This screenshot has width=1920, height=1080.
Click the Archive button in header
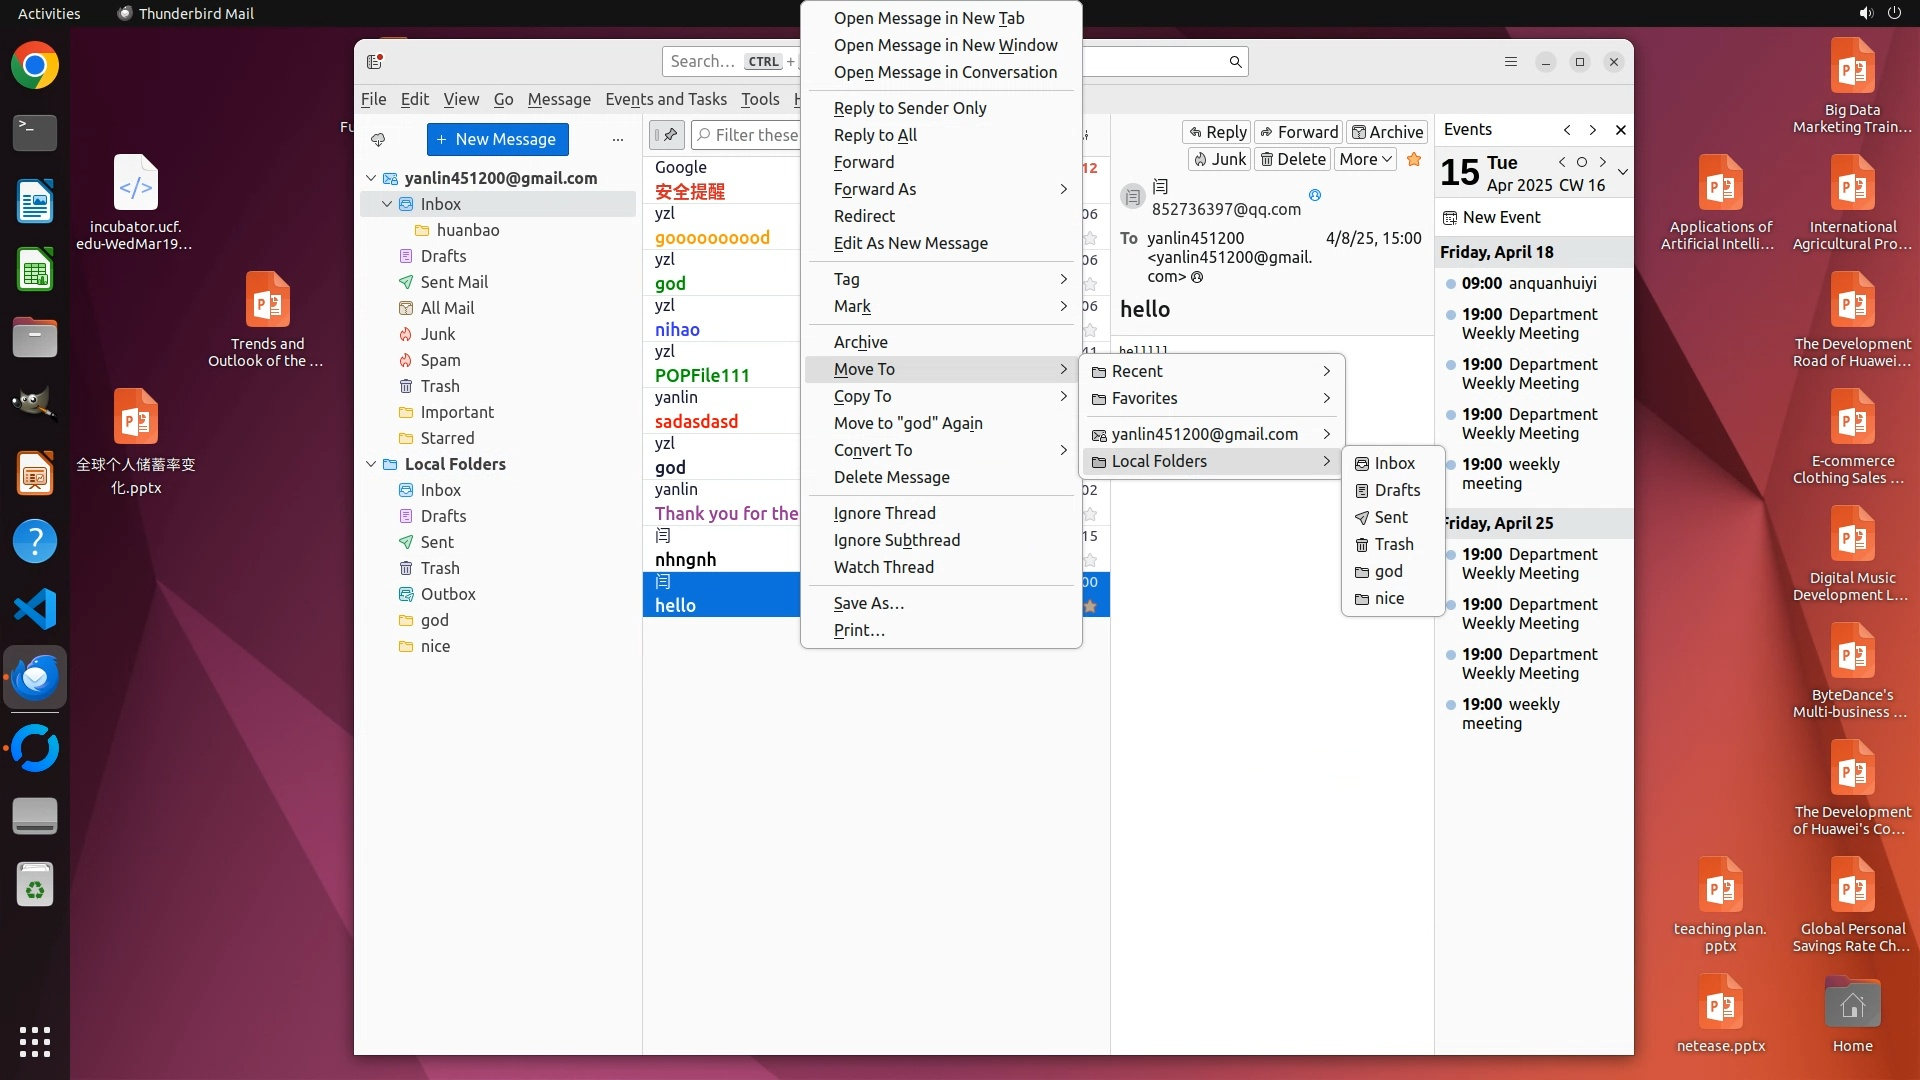tap(1386, 132)
